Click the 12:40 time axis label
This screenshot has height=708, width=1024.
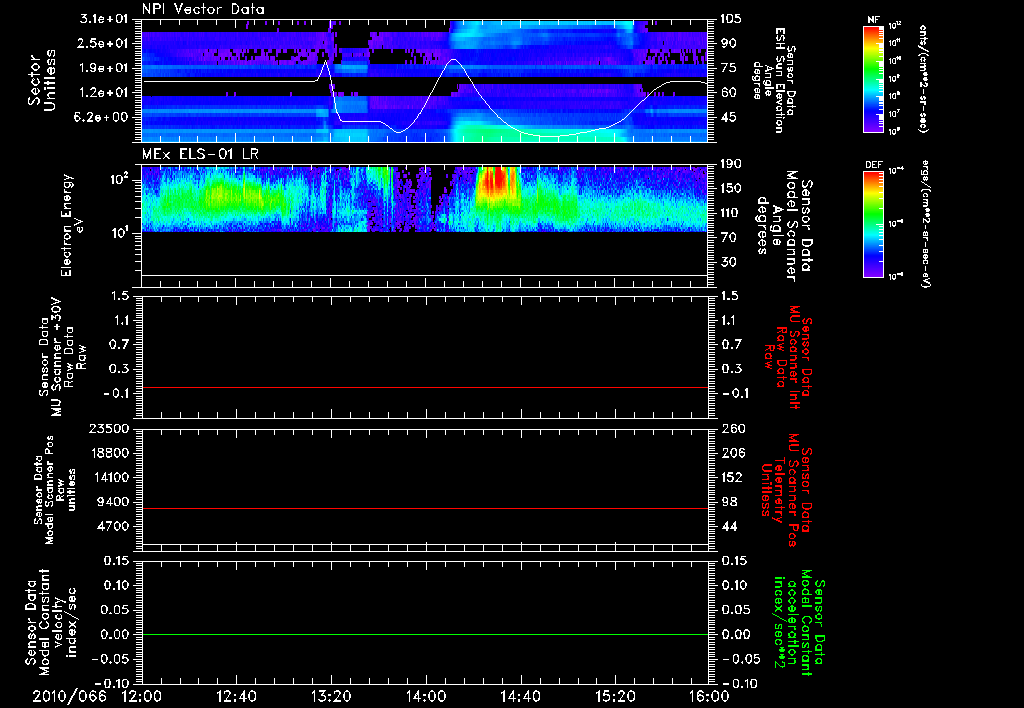(x=236, y=696)
